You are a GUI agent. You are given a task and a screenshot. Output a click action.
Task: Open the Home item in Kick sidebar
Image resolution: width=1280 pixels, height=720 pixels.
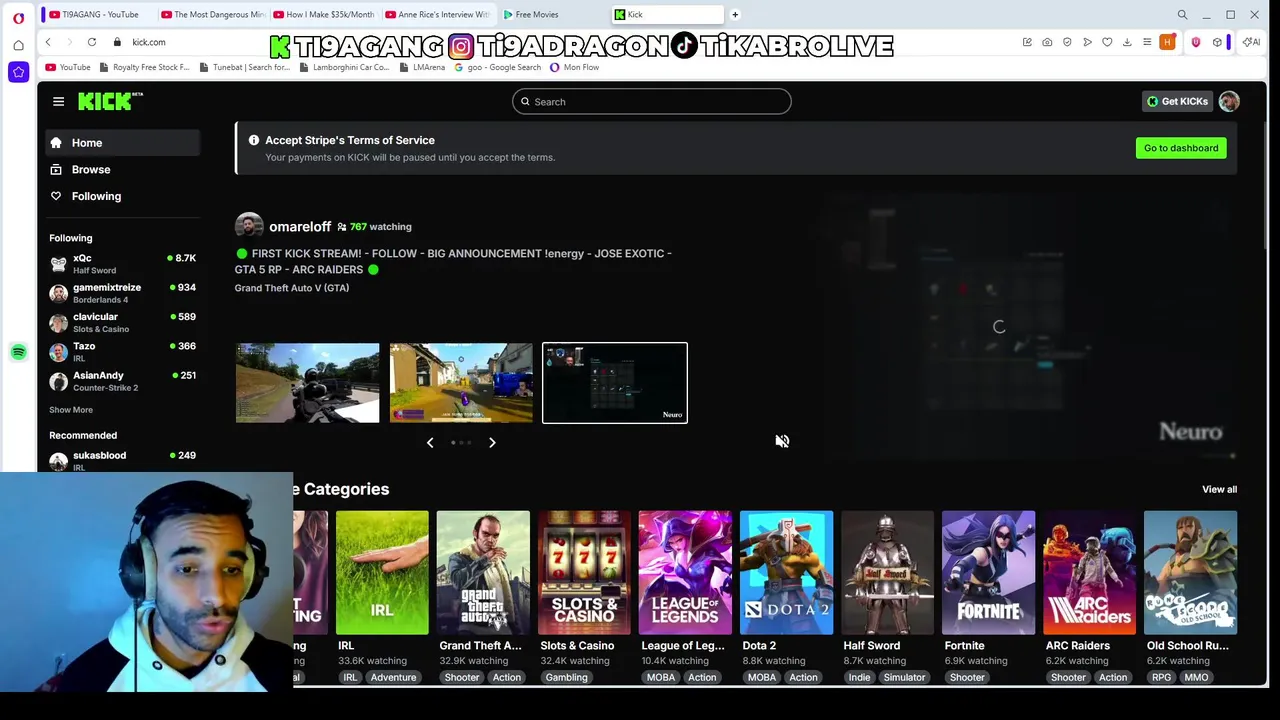(x=122, y=143)
